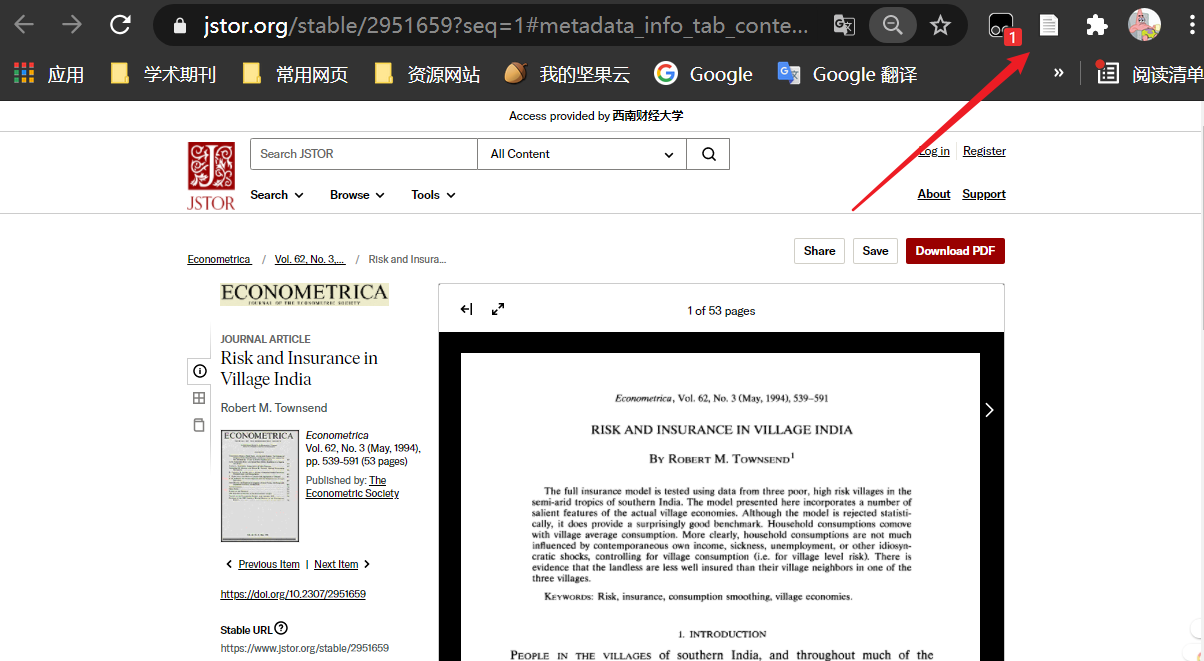This screenshot has height=661, width=1204.
Task: Select the item info tab icon
Action: pos(199,371)
